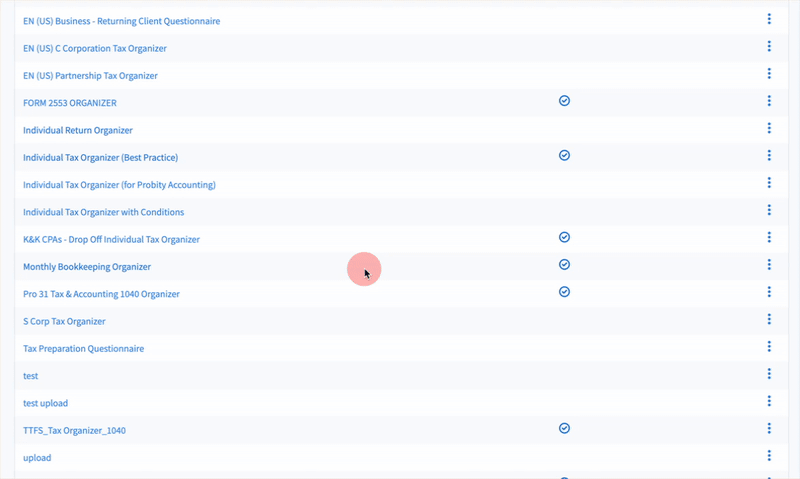Open three-dot menu for FORM 2553 ORGANIZER
The height and width of the screenshot is (479, 800).
(x=769, y=101)
